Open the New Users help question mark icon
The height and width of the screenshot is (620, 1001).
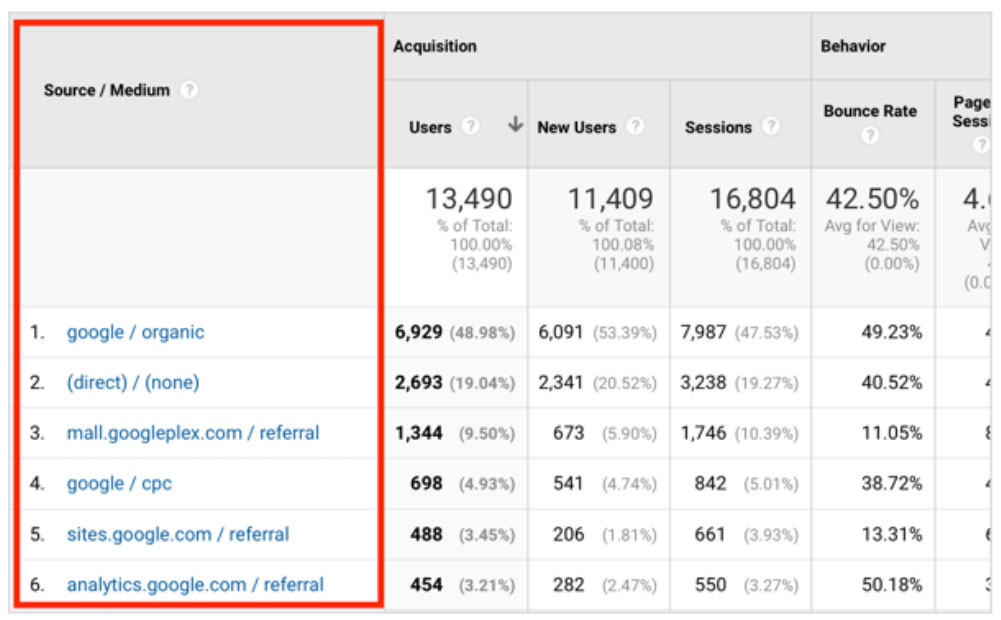click(636, 127)
